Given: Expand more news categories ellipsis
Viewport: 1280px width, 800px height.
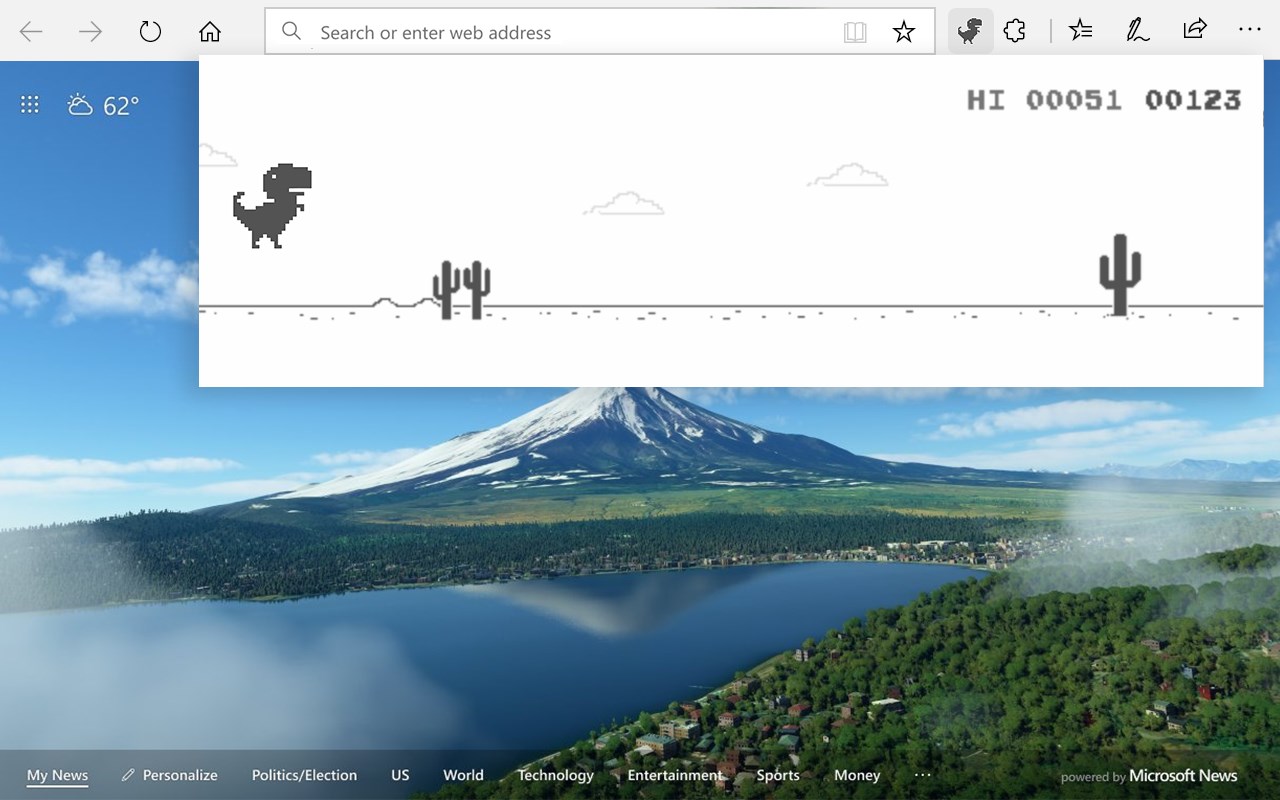Looking at the screenshot, I should point(922,775).
